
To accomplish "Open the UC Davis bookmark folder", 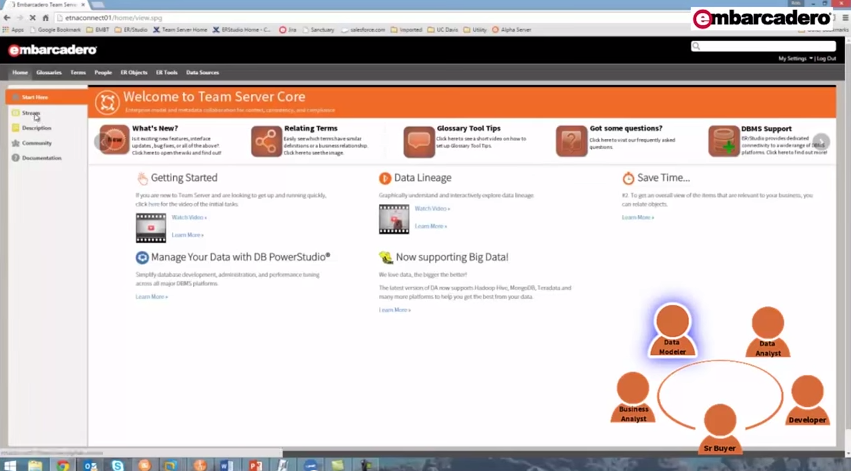I will pyautogui.click(x=442, y=30).
